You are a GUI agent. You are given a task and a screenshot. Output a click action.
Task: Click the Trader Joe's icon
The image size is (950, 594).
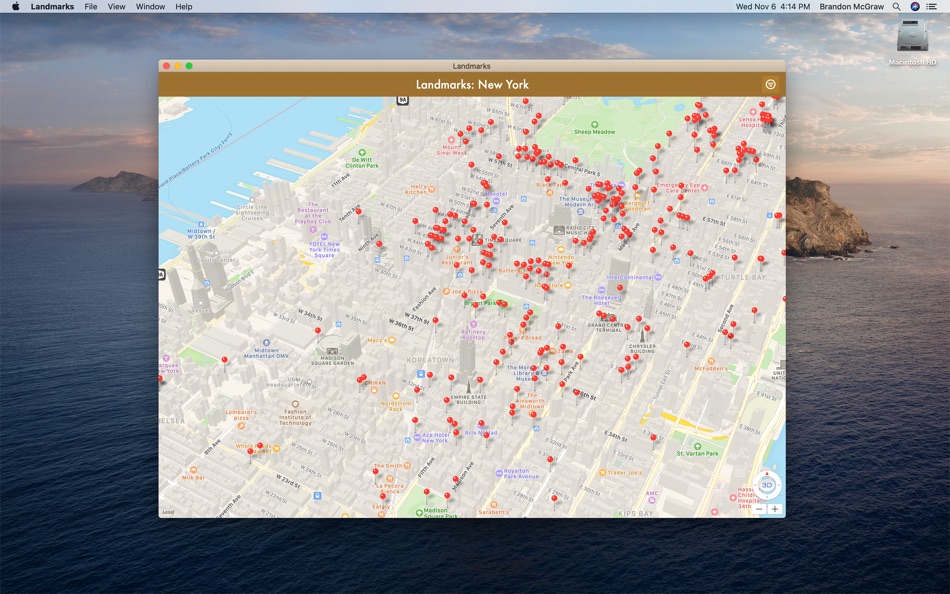point(602,472)
